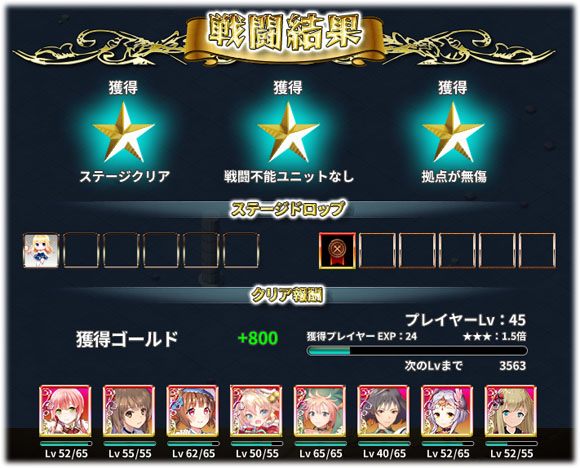Tap the silver-haired unit portrait Lv 52/65
This screenshot has width=580, height=468.
(447, 411)
